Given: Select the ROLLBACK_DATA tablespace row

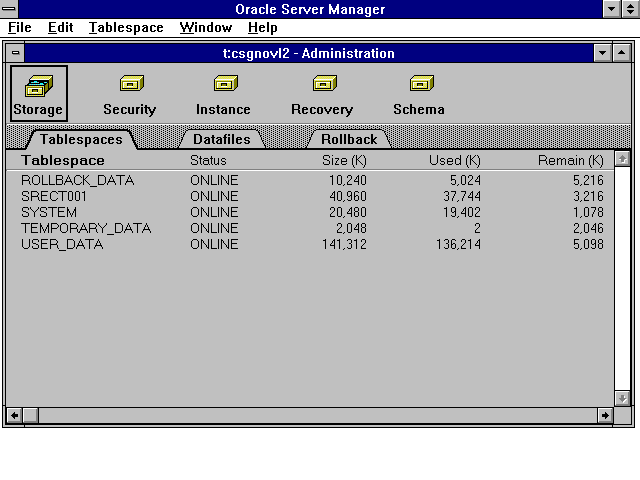Looking at the screenshot, I should (77, 180).
